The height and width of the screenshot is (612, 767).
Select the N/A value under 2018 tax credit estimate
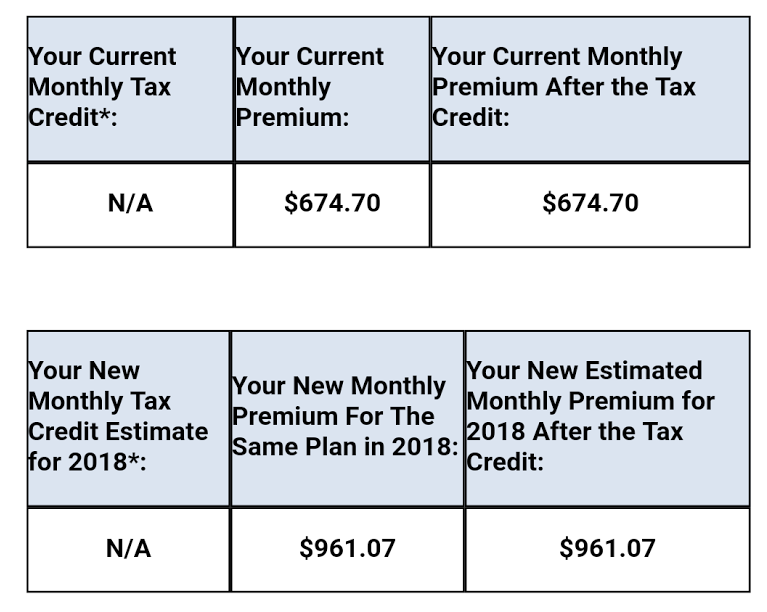point(128,549)
